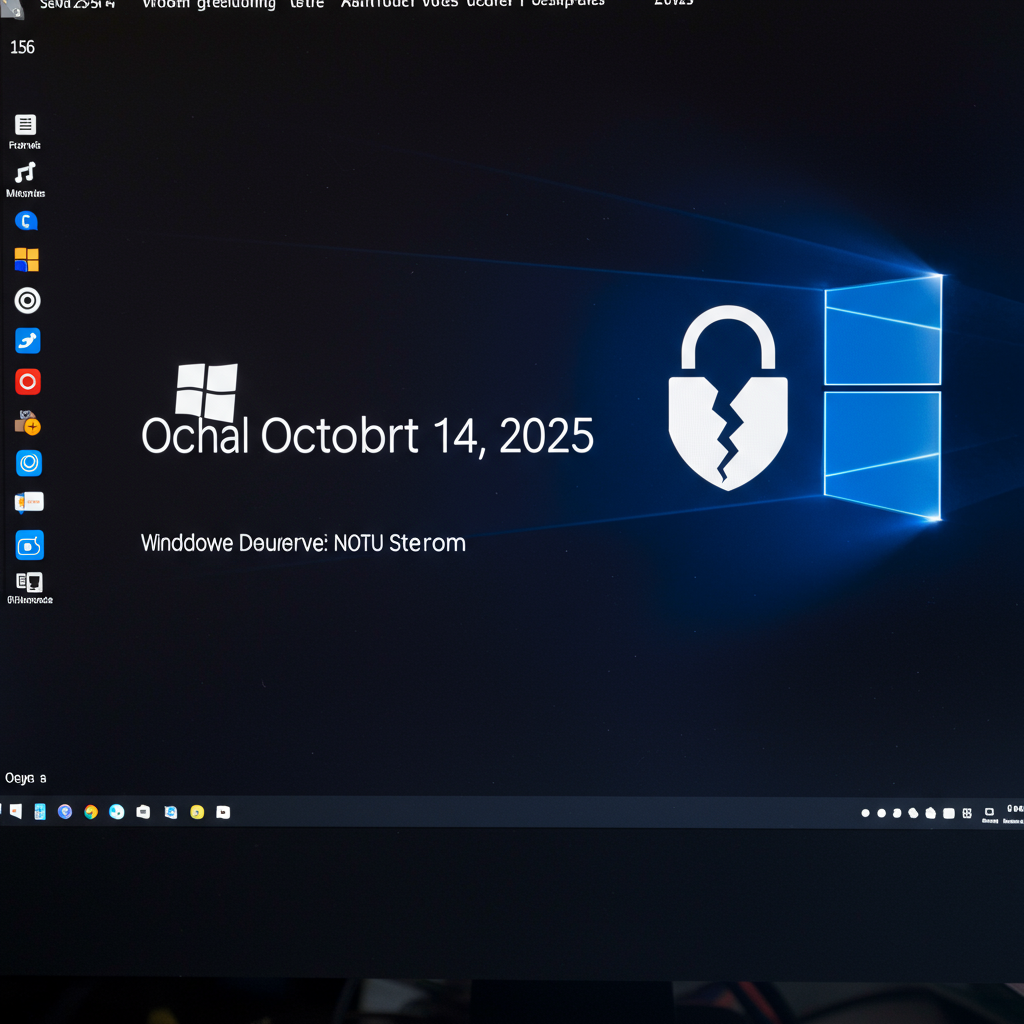Open the blue square bird-shape desktop icon
This screenshot has height=1024, width=1024.
[x=27, y=340]
